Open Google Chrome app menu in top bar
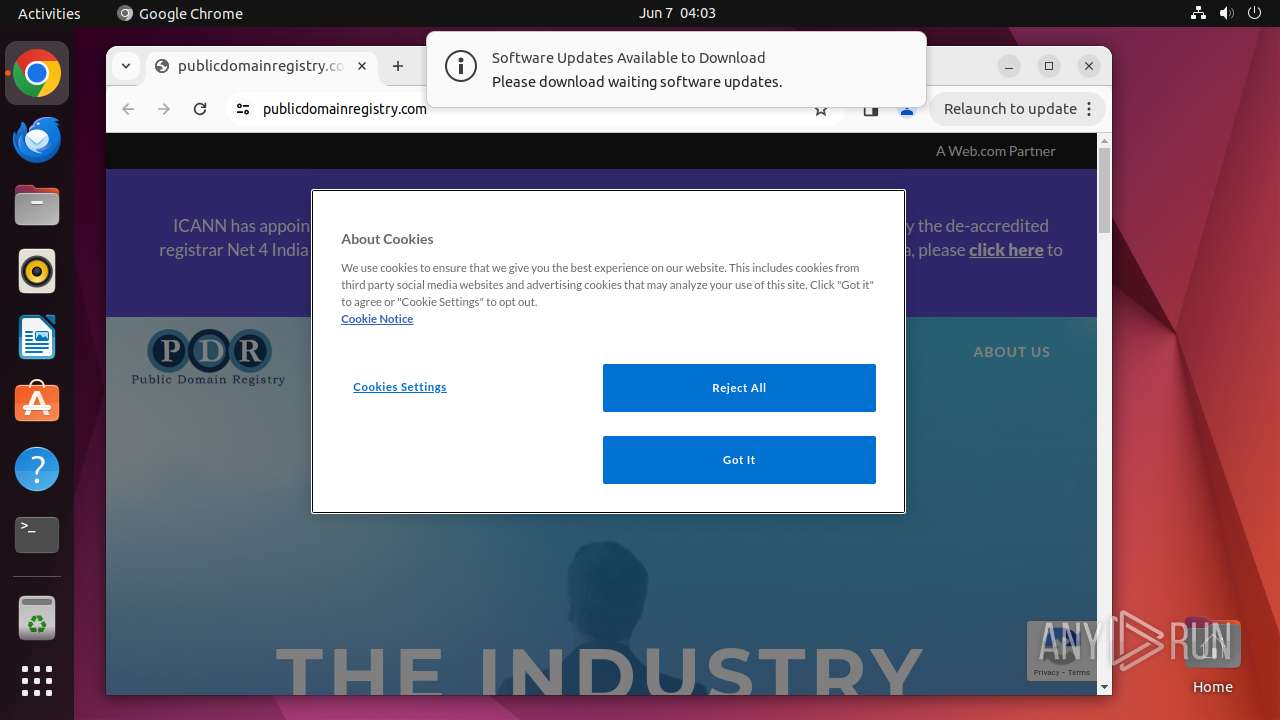1280x720 pixels. pos(180,13)
